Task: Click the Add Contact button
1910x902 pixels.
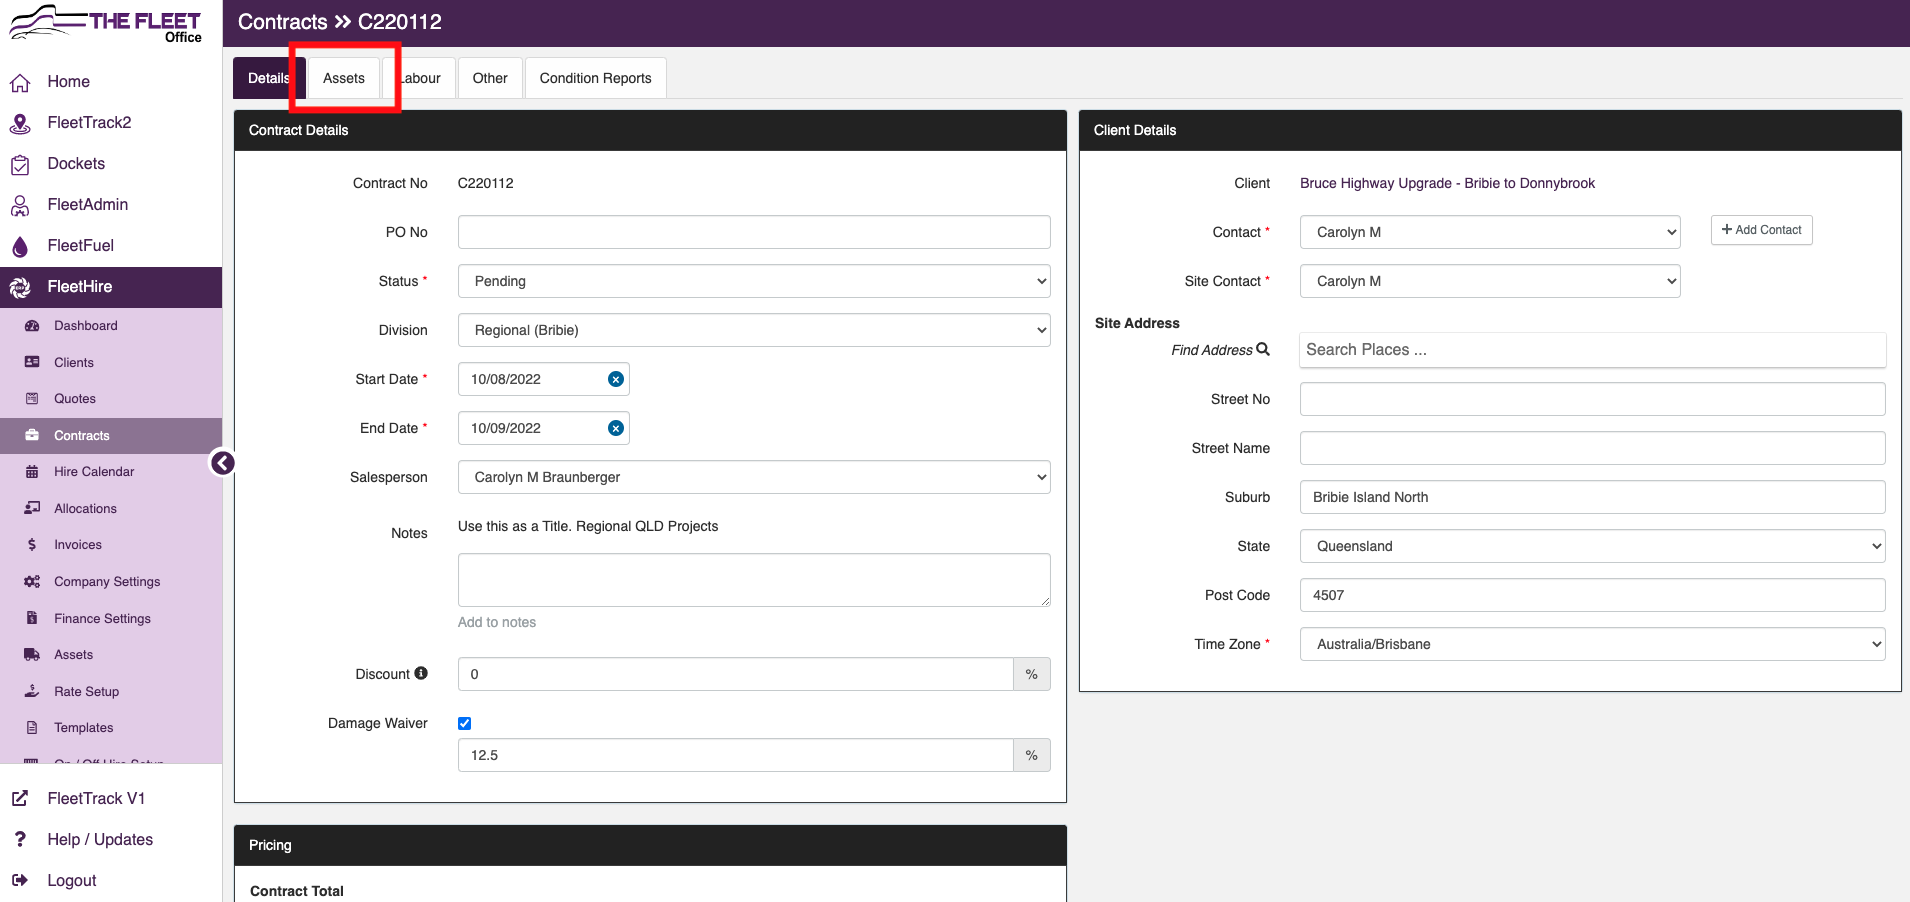Action: coord(1761,230)
